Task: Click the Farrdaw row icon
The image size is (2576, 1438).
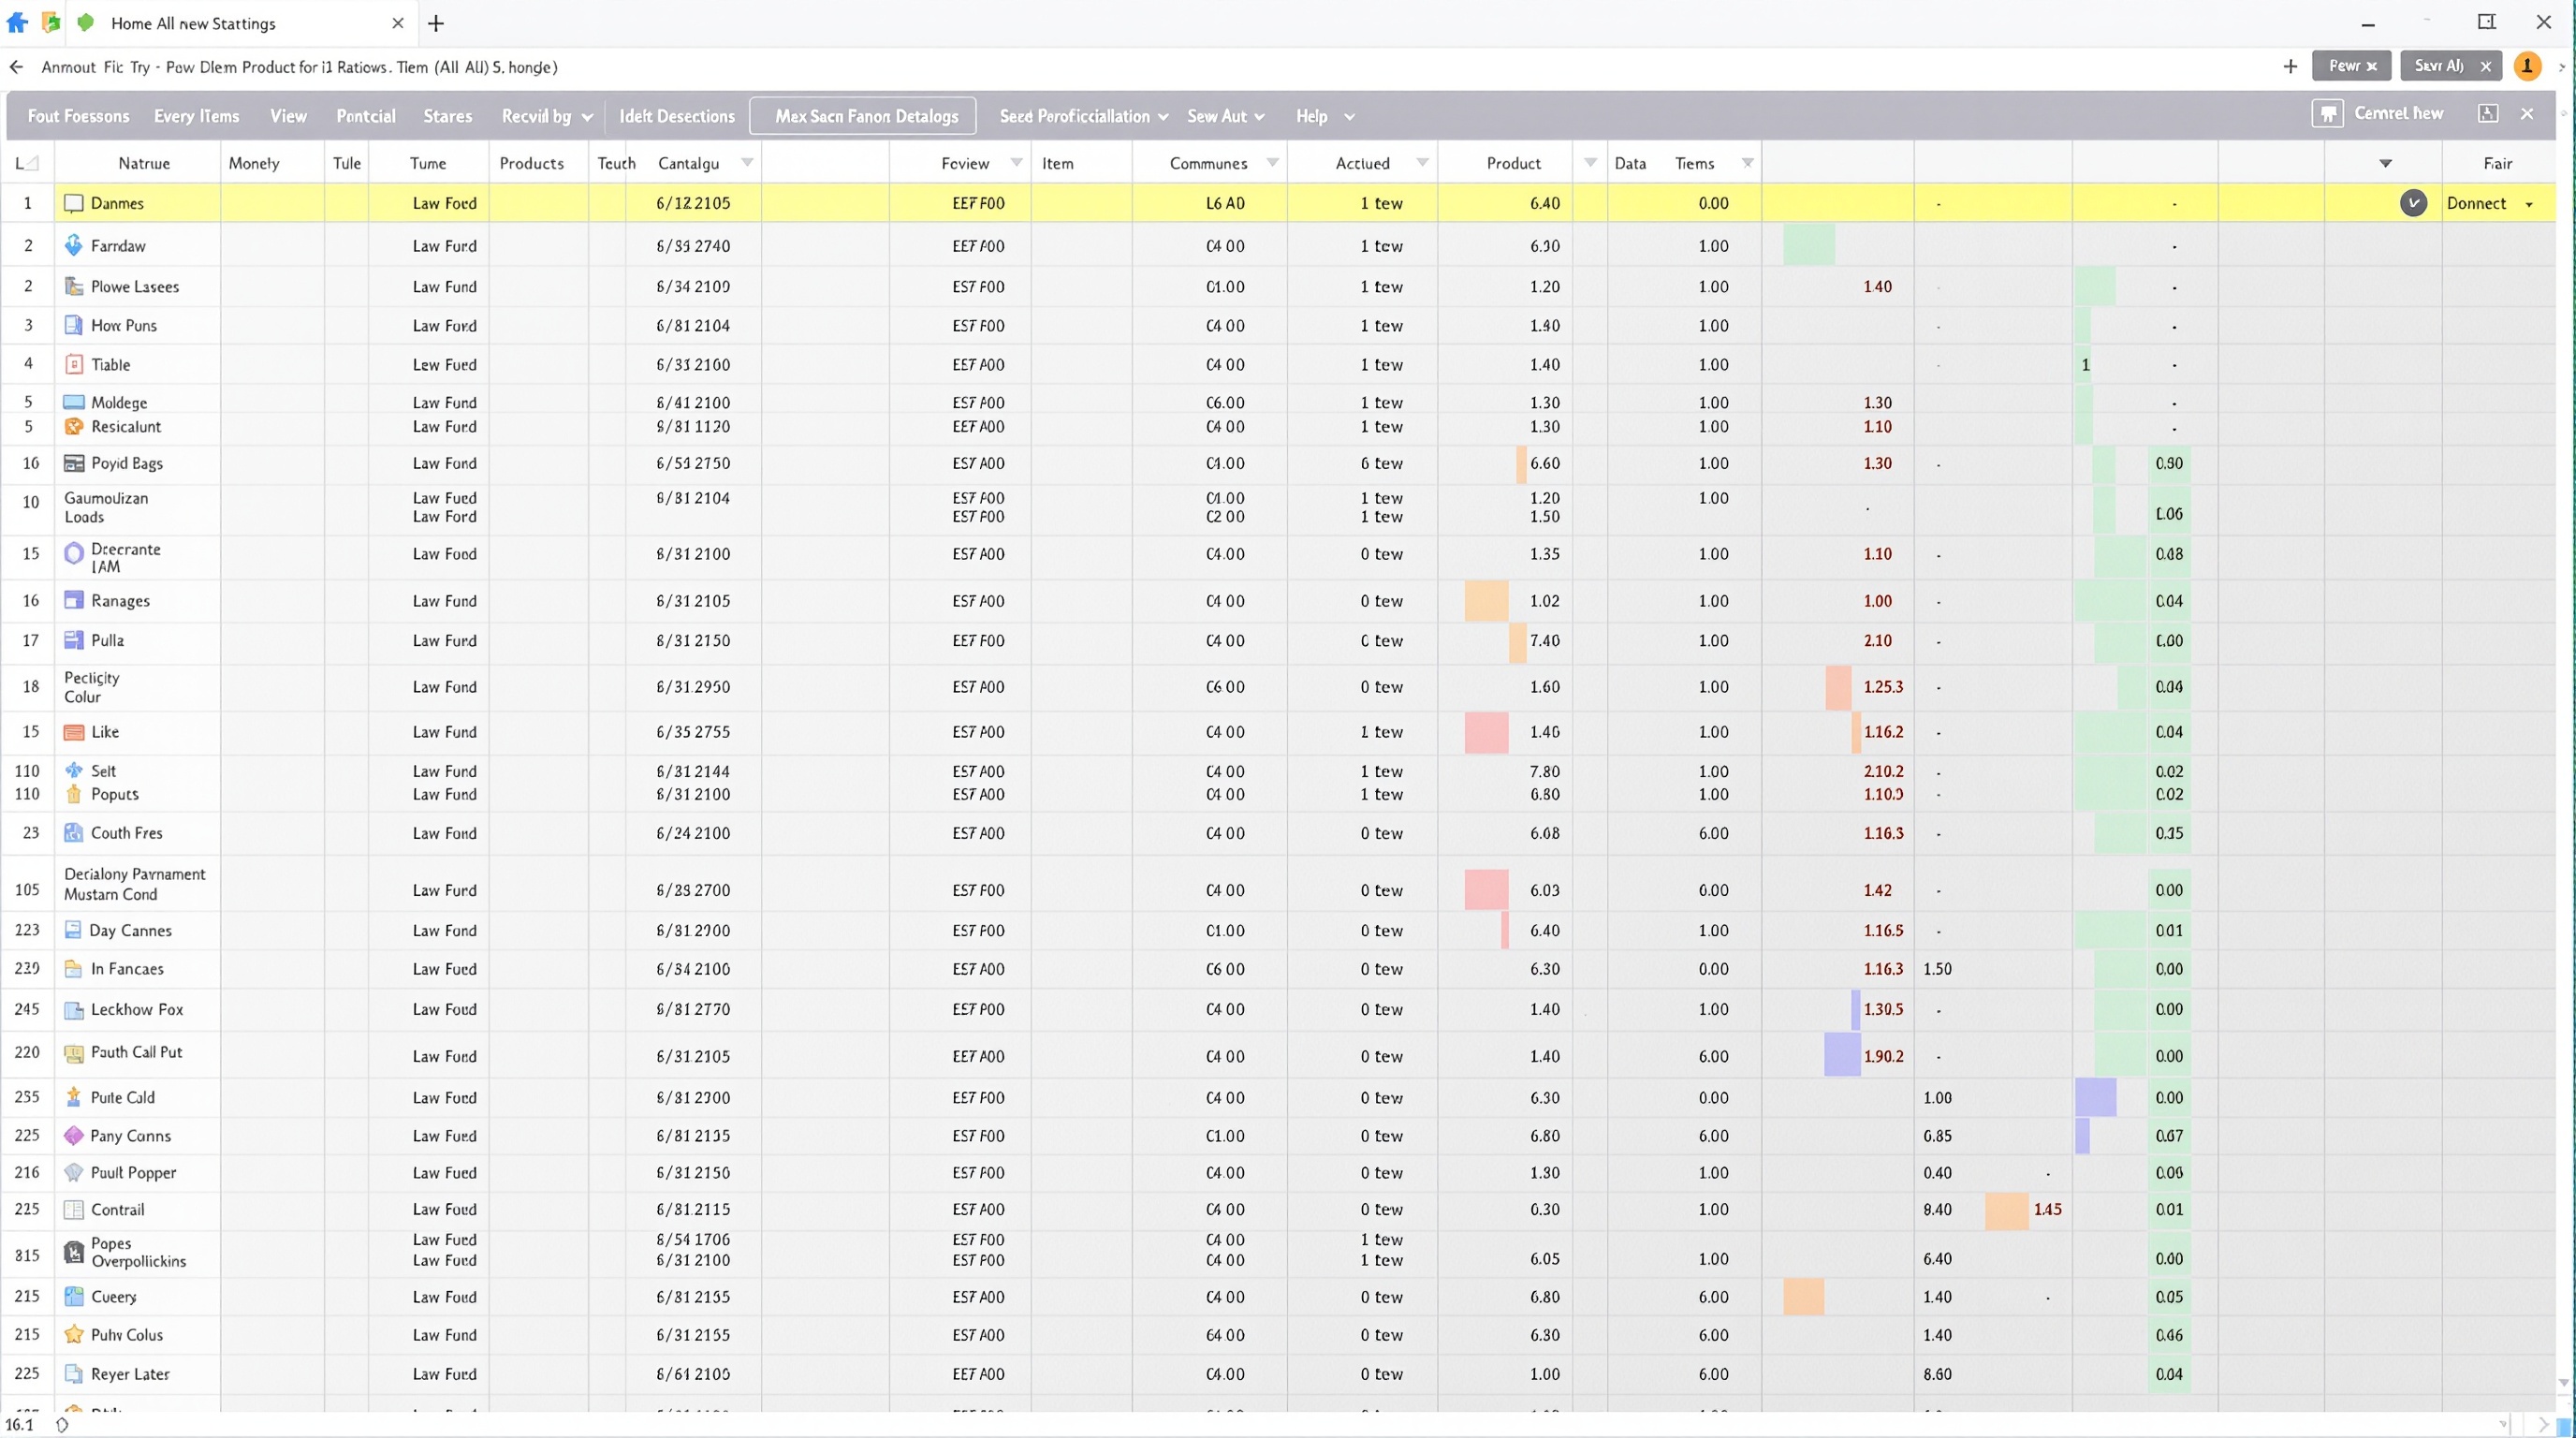Action: 73,245
